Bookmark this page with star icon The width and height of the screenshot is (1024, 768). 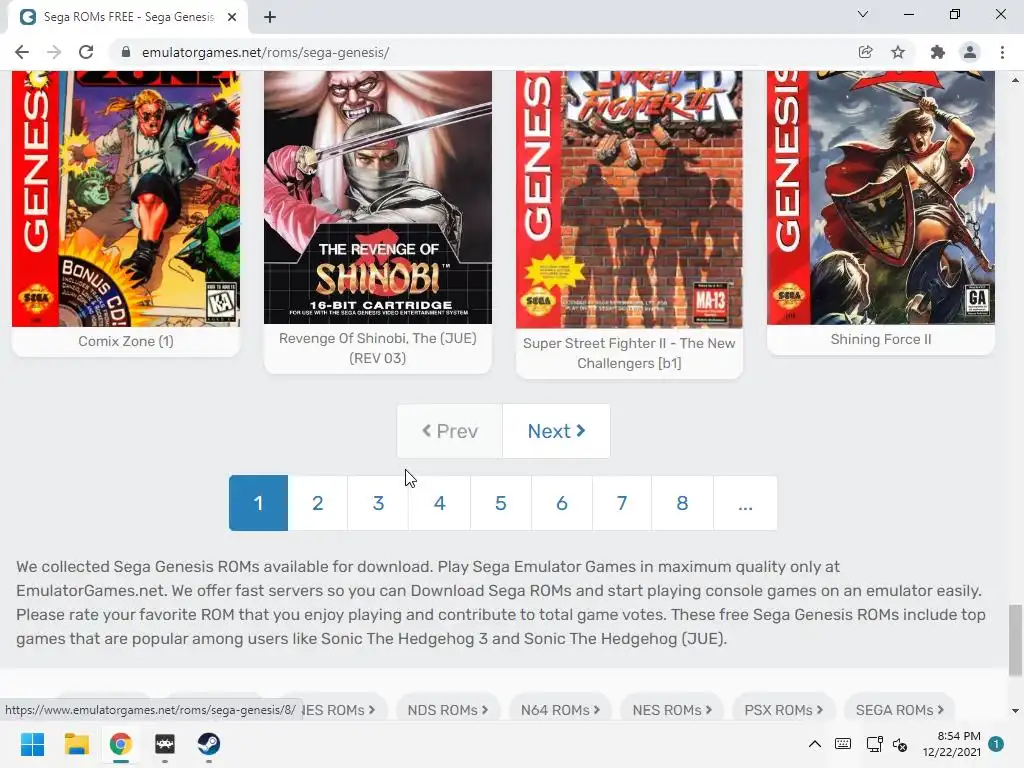click(x=898, y=52)
